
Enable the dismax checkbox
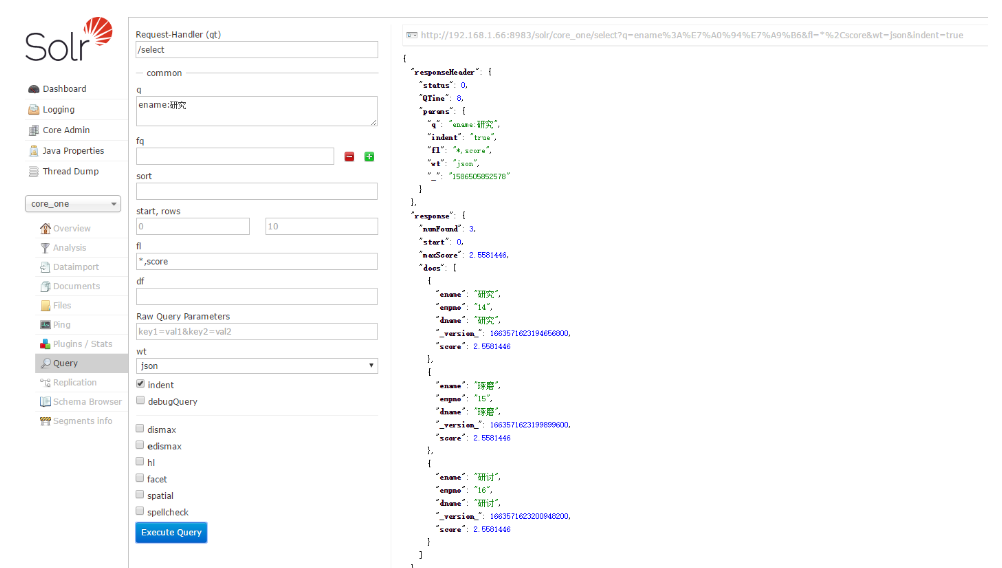pyautogui.click(x=140, y=429)
